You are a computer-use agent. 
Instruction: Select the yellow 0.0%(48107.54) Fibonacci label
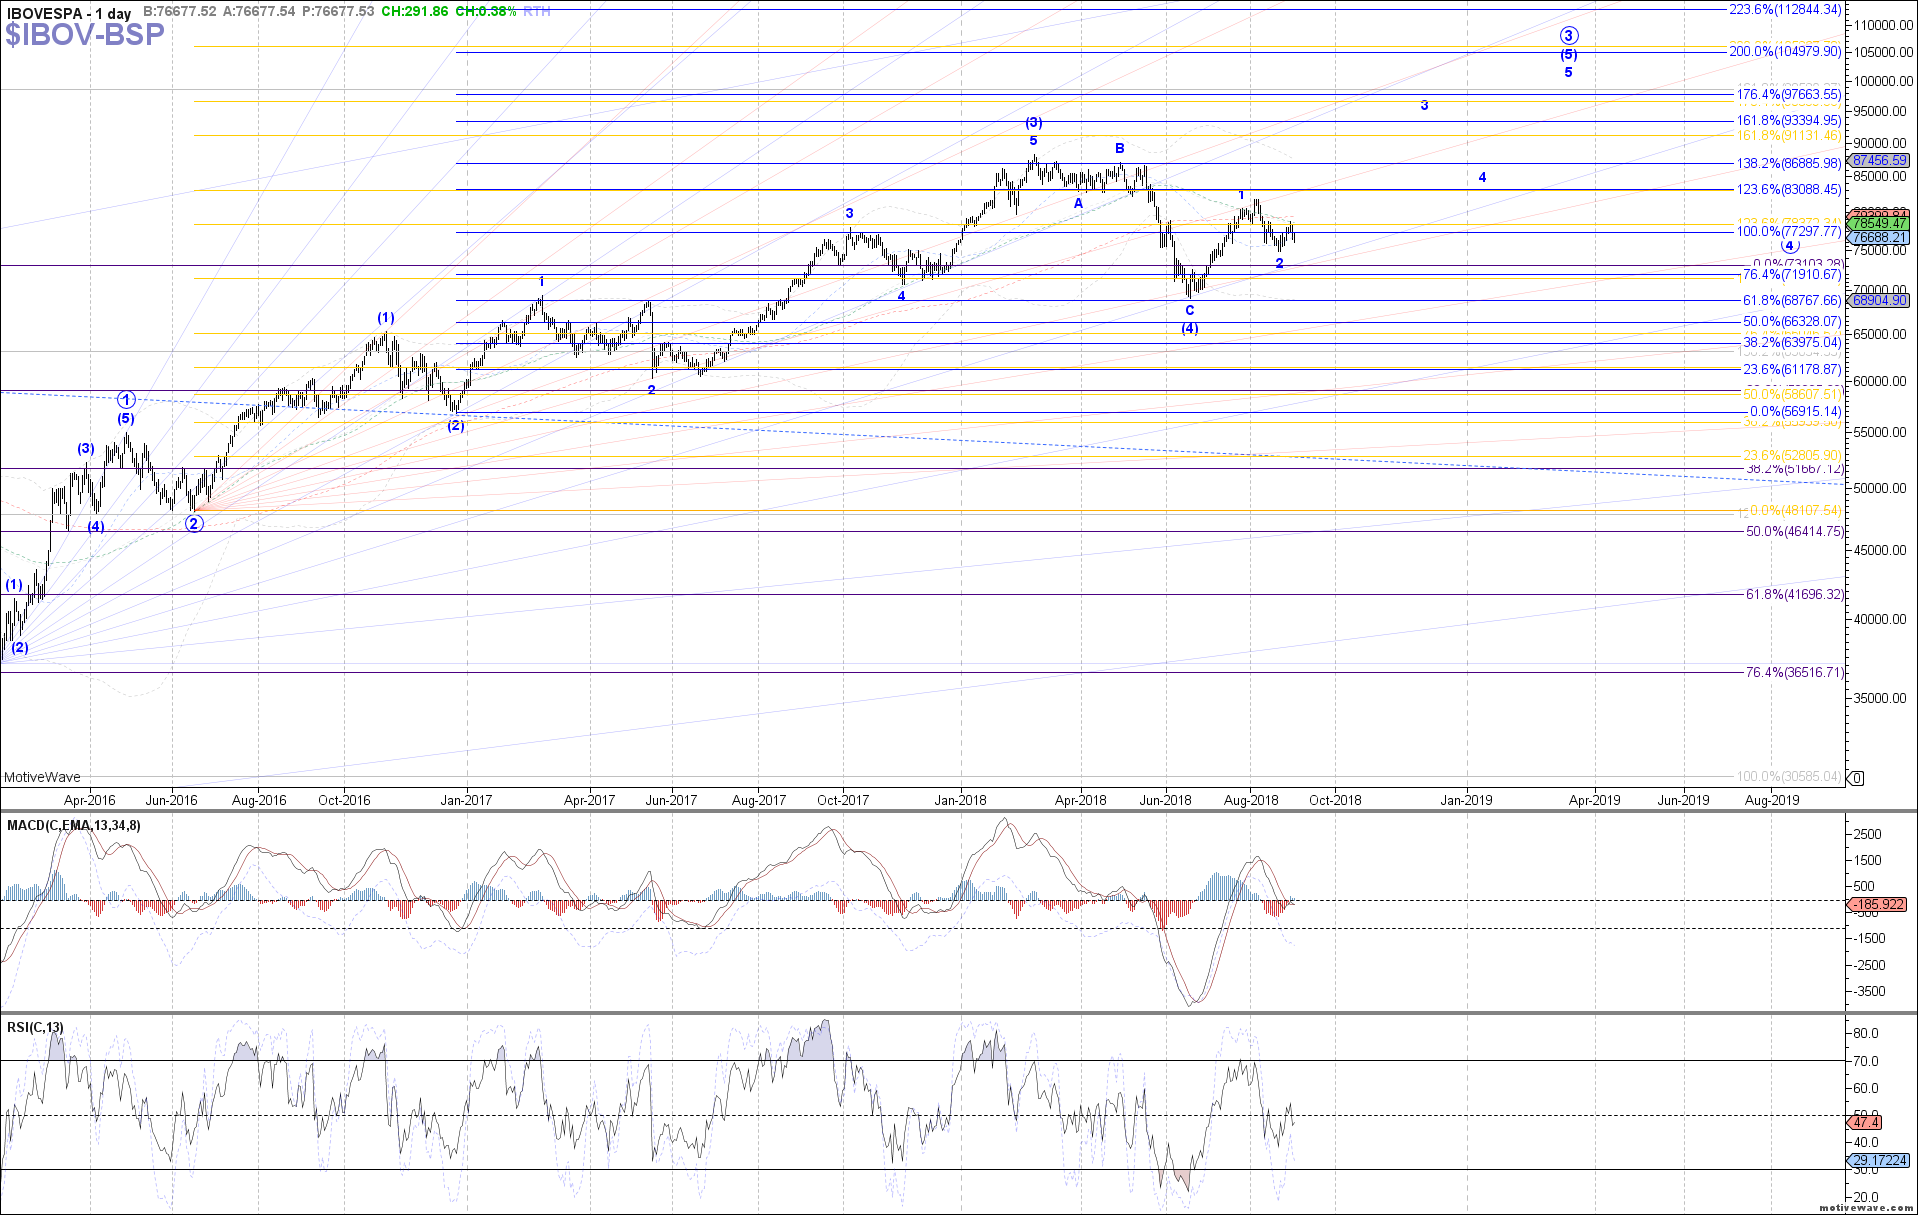pyautogui.click(x=1795, y=510)
